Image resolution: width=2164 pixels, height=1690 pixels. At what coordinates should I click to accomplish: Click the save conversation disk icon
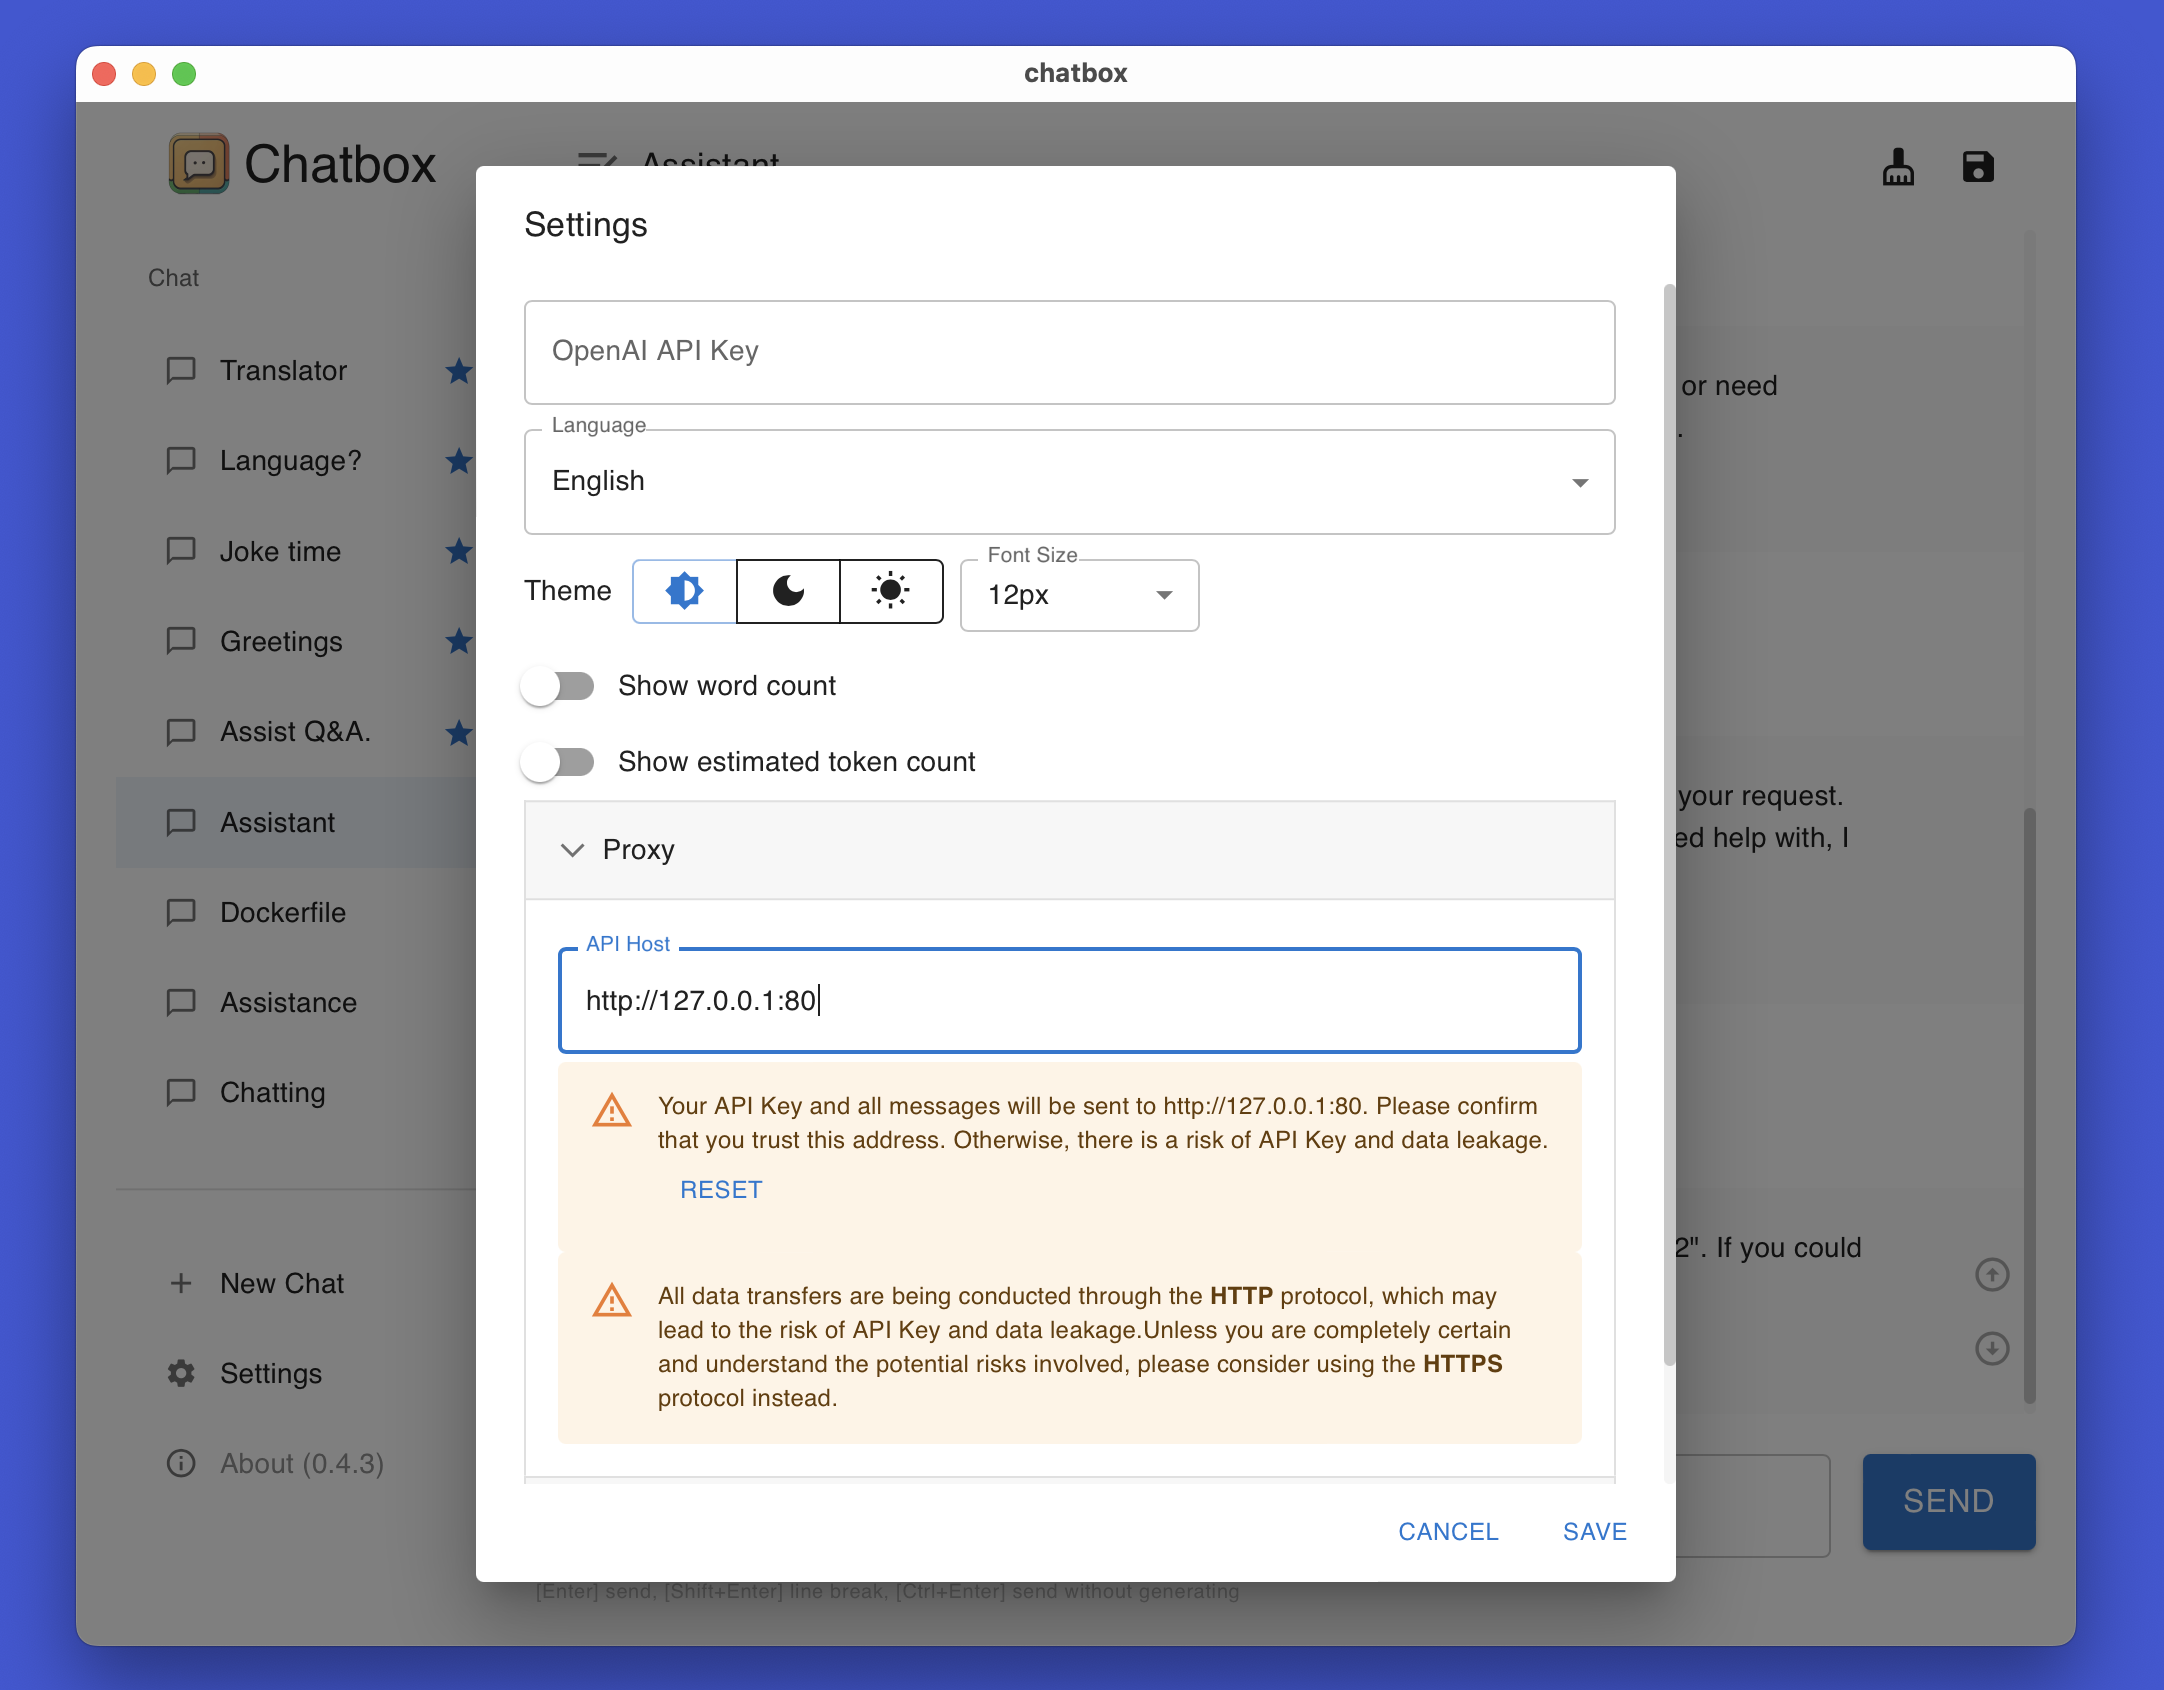[x=1977, y=167]
